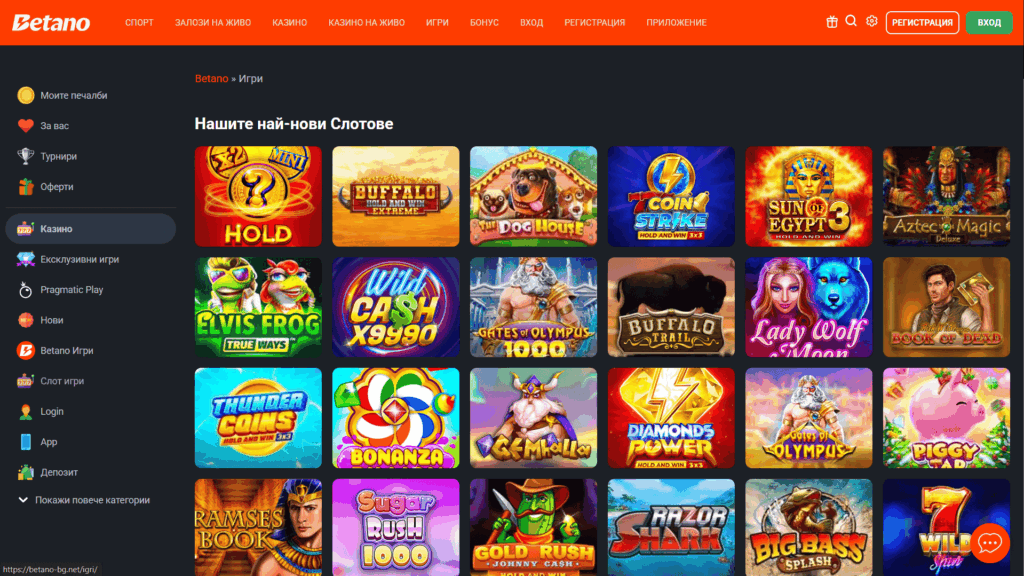Click the trophy icon for Турнири
The image size is (1024, 576).
25,156
